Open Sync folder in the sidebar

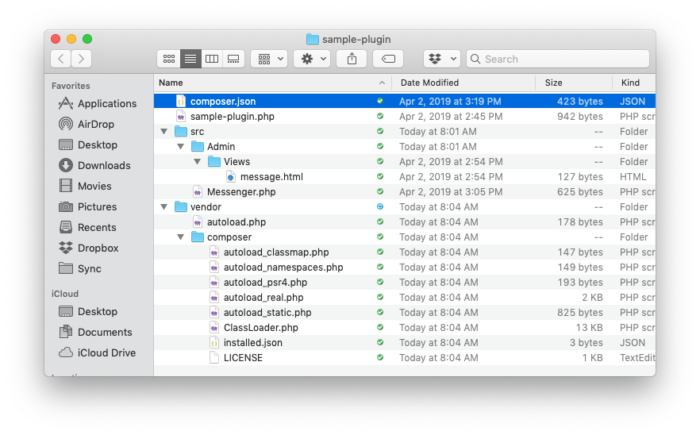[80, 268]
